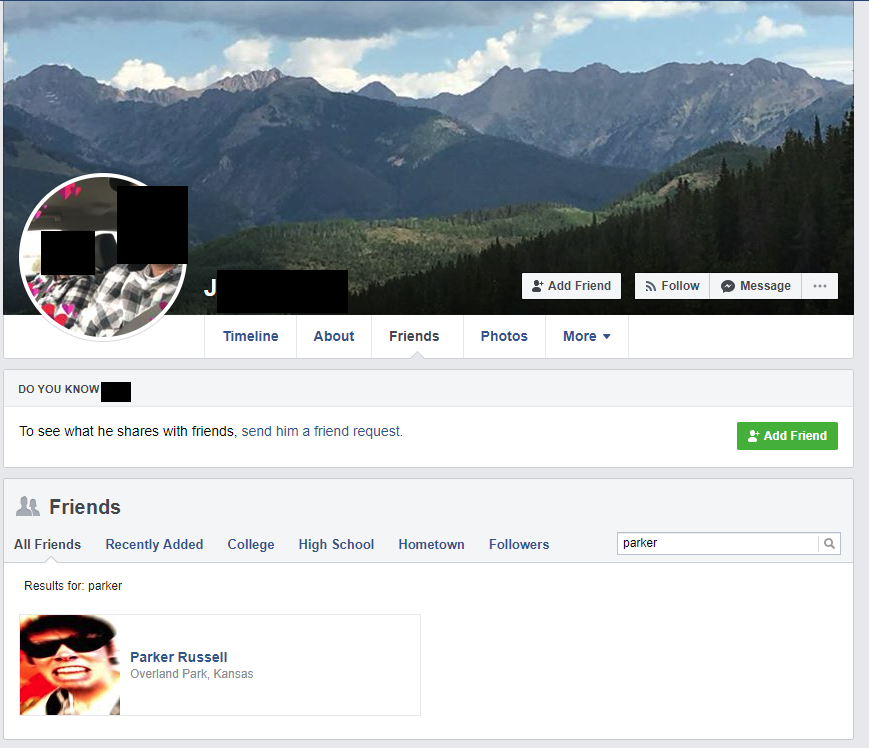Filter friends by Hometown
The height and width of the screenshot is (748, 869).
(x=431, y=545)
